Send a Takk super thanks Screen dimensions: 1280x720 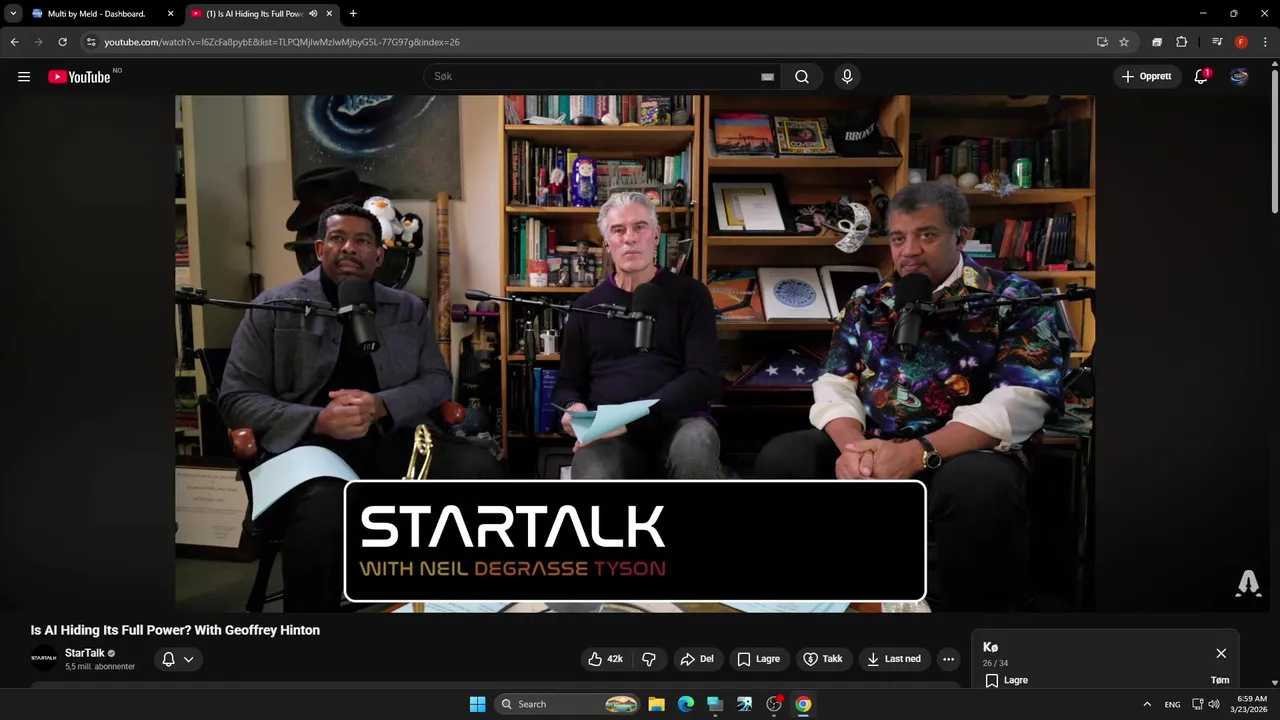823,659
